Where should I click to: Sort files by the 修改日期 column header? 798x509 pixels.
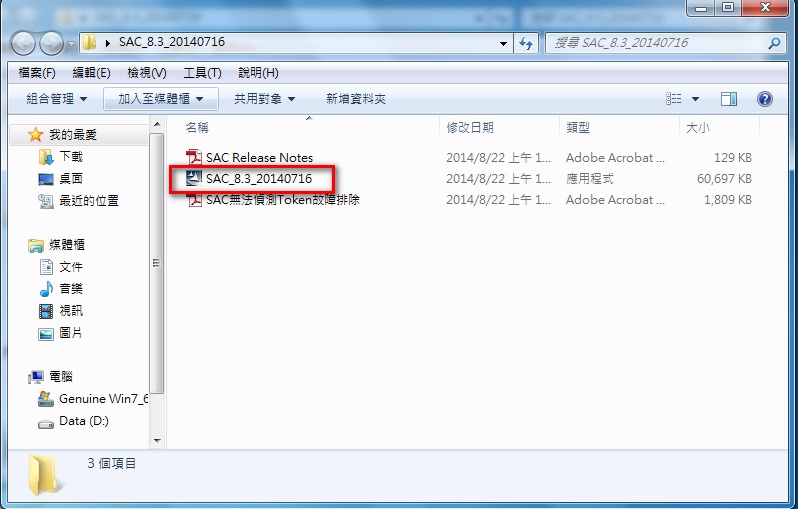(x=470, y=128)
